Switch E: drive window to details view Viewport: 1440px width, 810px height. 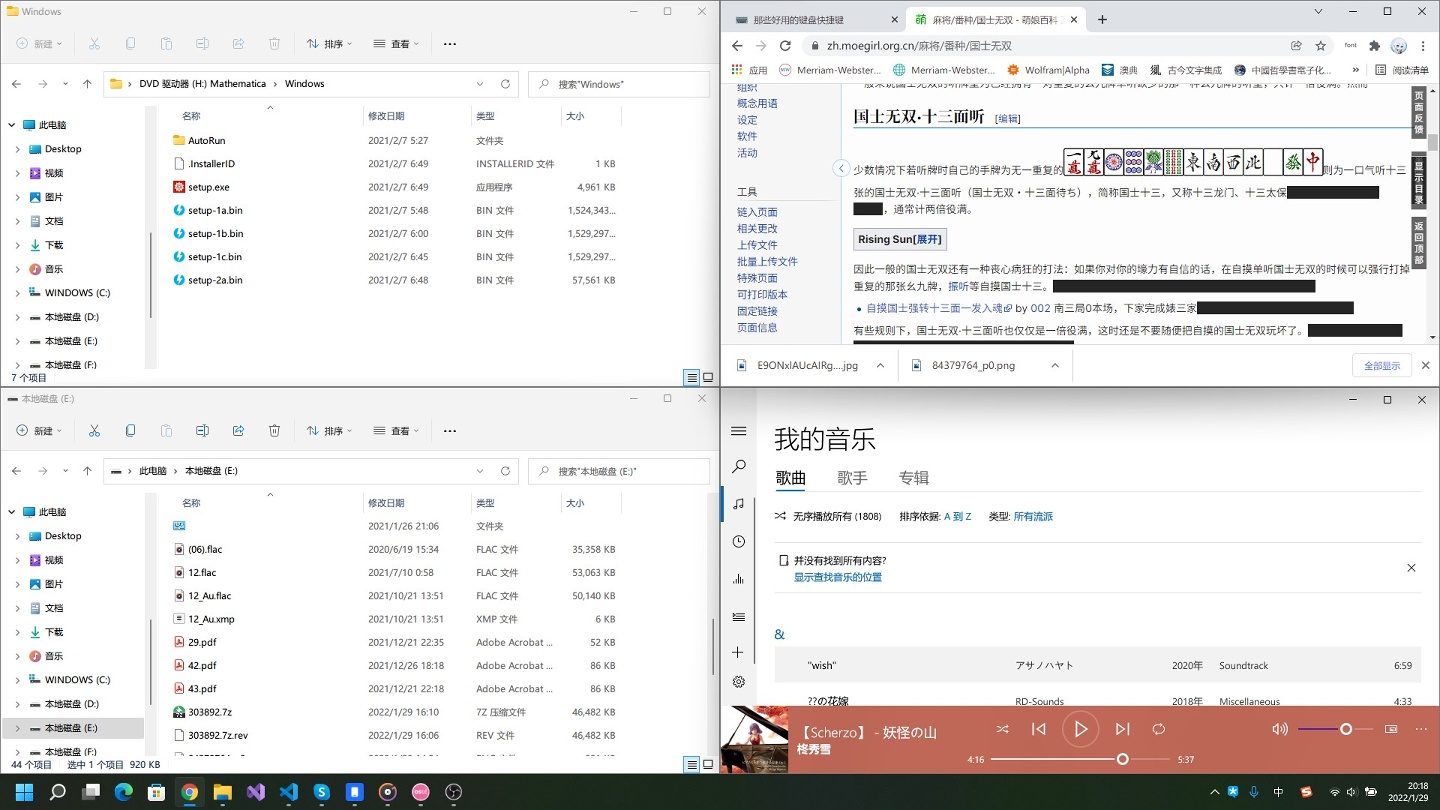(x=692, y=765)
